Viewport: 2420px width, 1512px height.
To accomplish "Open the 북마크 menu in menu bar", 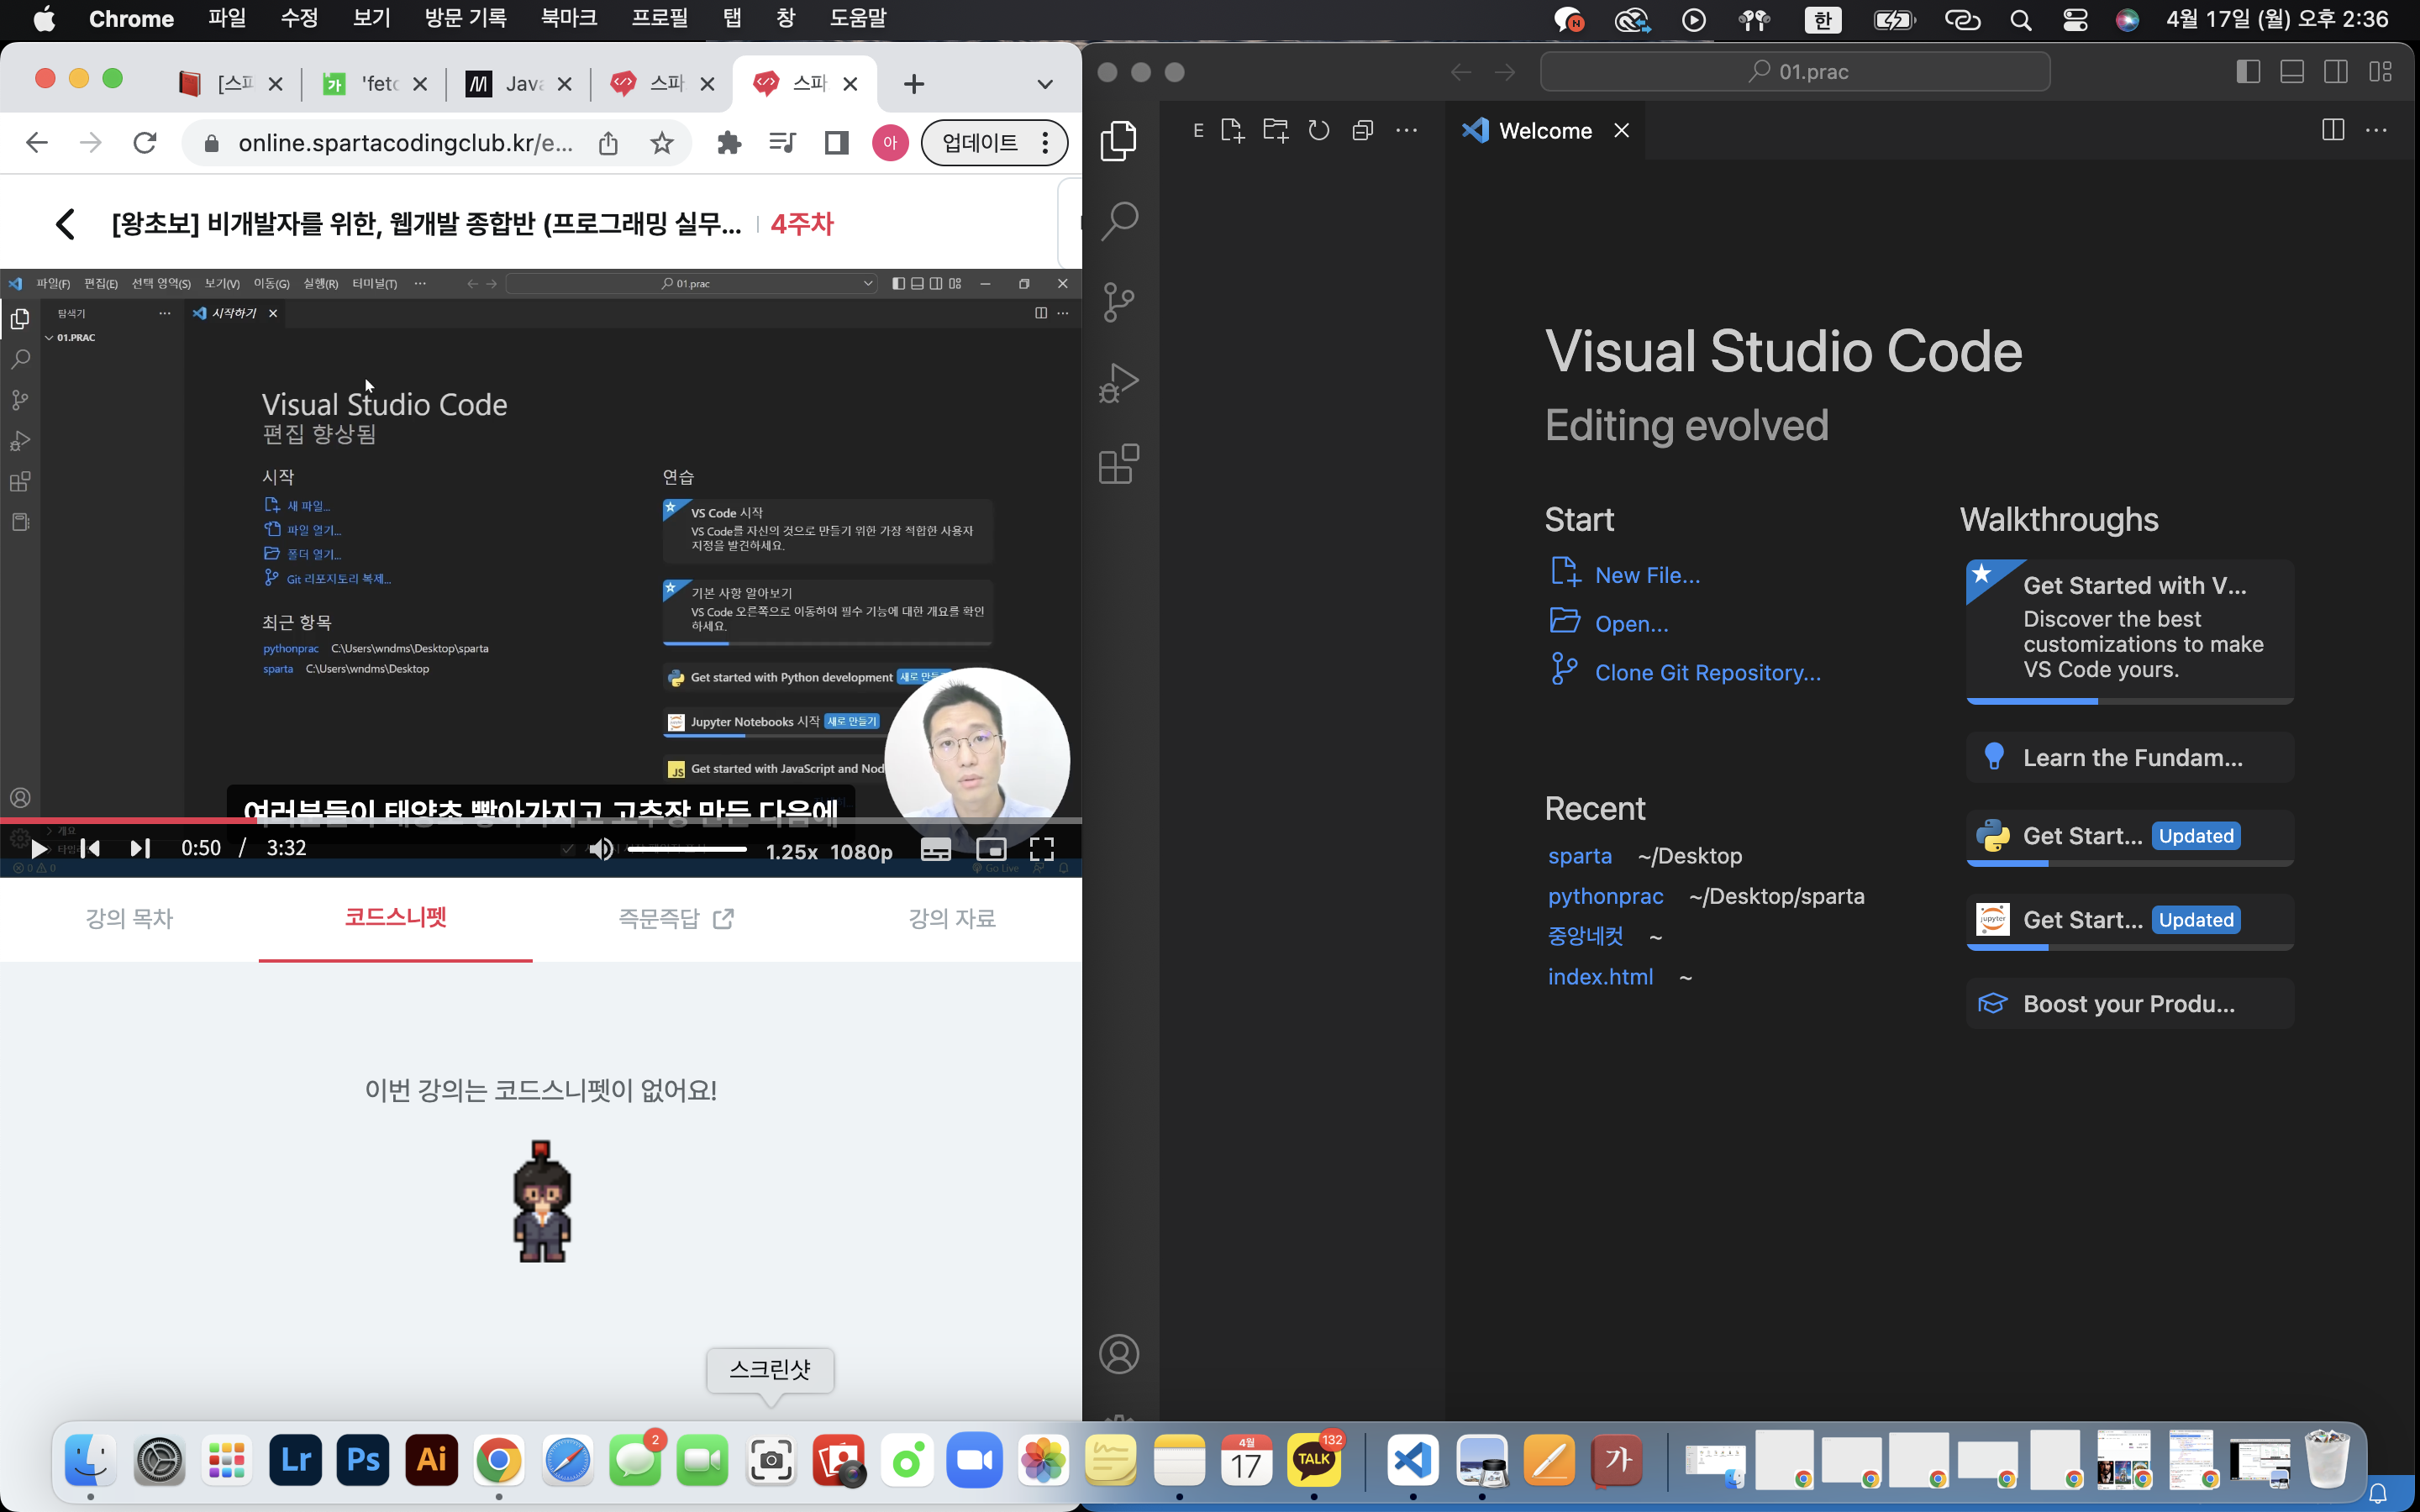I will pos(568,18).
